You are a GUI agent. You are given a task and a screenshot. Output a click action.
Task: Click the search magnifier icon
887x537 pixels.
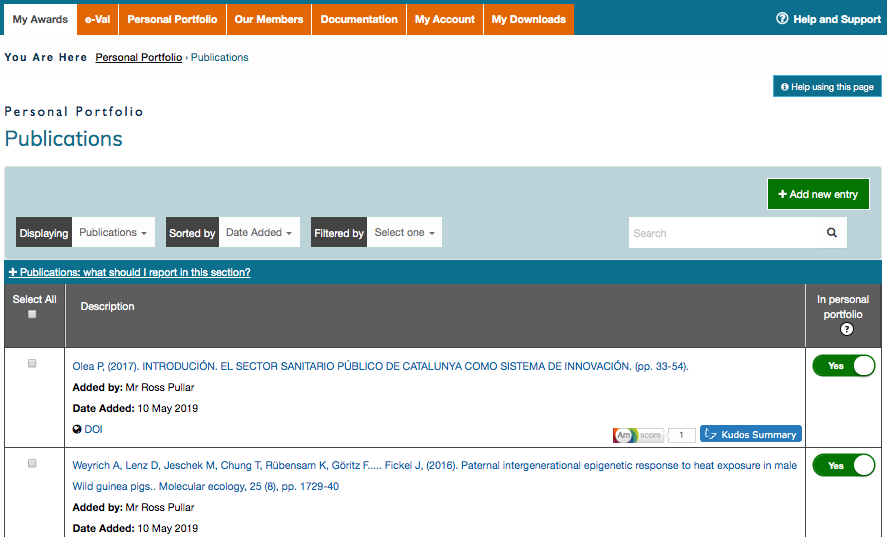(x=831, y=233)
